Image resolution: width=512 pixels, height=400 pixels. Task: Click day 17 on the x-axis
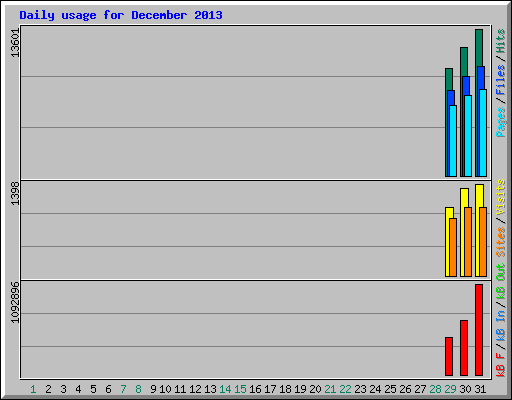pyautogui.click(x=270, y=389)
